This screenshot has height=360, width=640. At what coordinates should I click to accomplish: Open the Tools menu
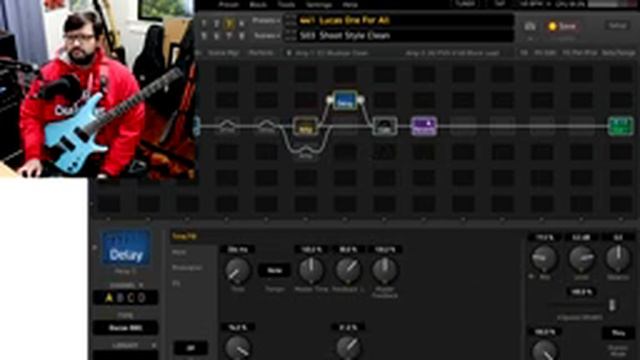(286, 5)
